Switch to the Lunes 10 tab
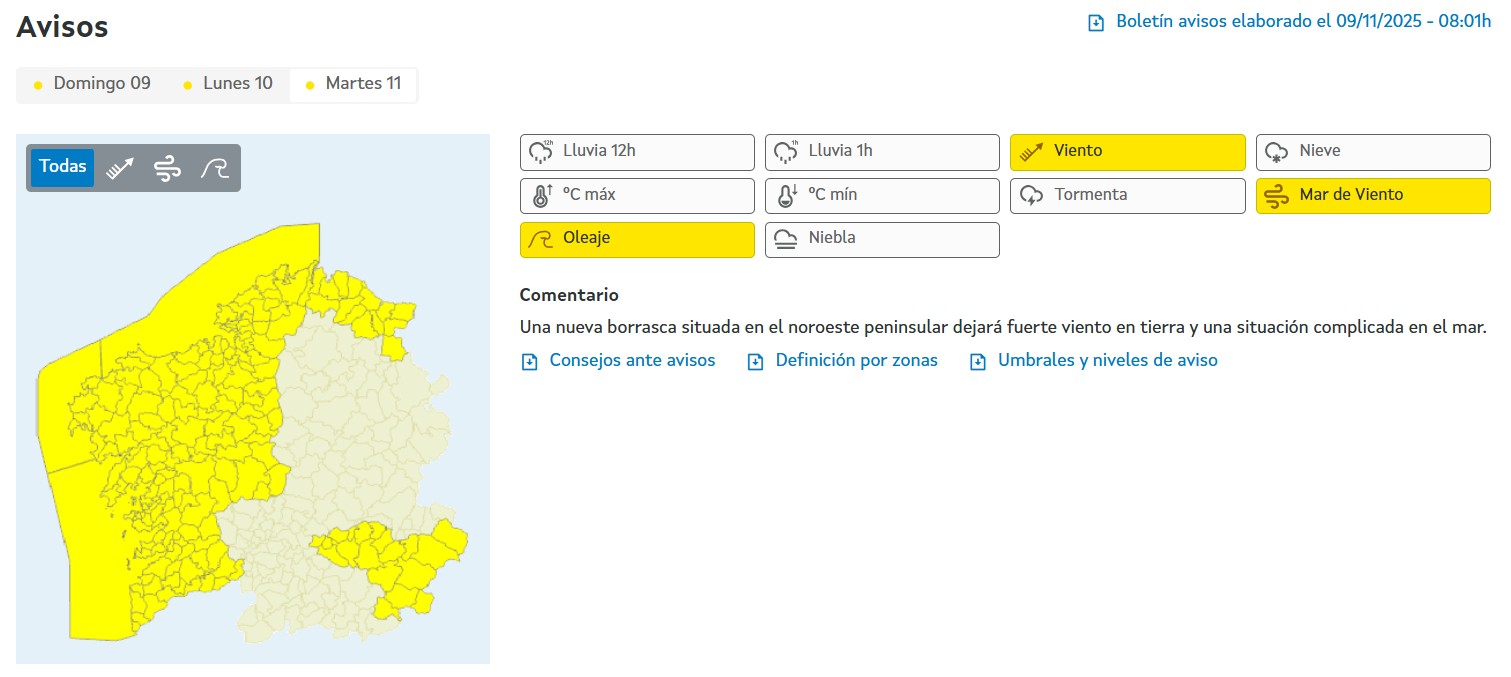Image resolution: width=1511 pixels, height=677 pixels. 228,84
